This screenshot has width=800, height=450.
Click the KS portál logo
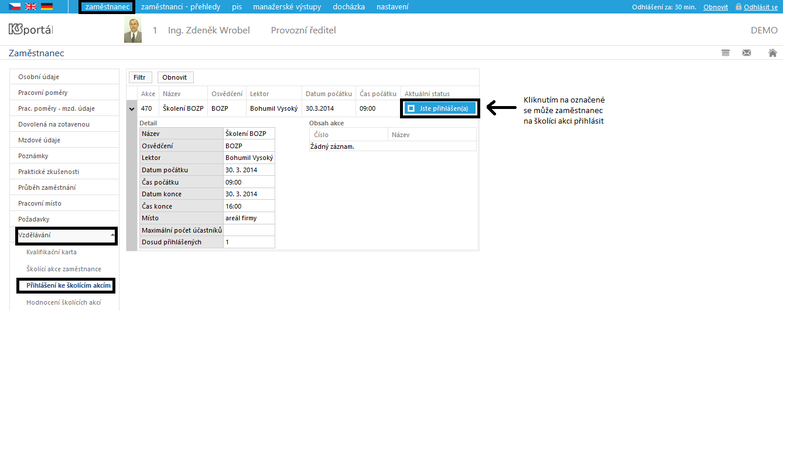coord(31,30)
